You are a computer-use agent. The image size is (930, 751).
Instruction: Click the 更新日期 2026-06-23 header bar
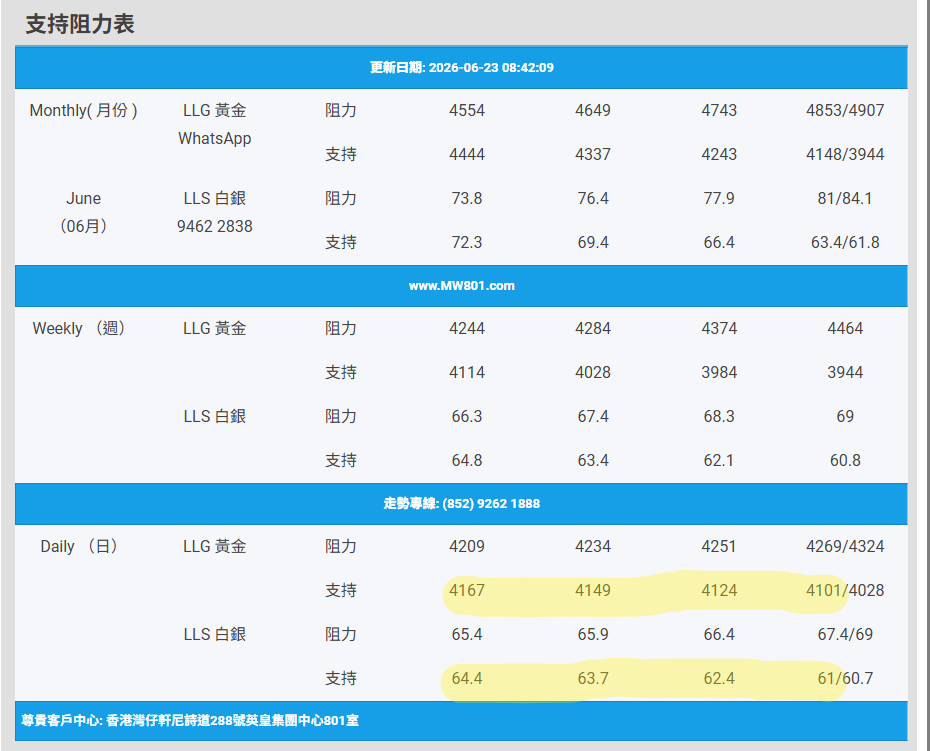461,68
